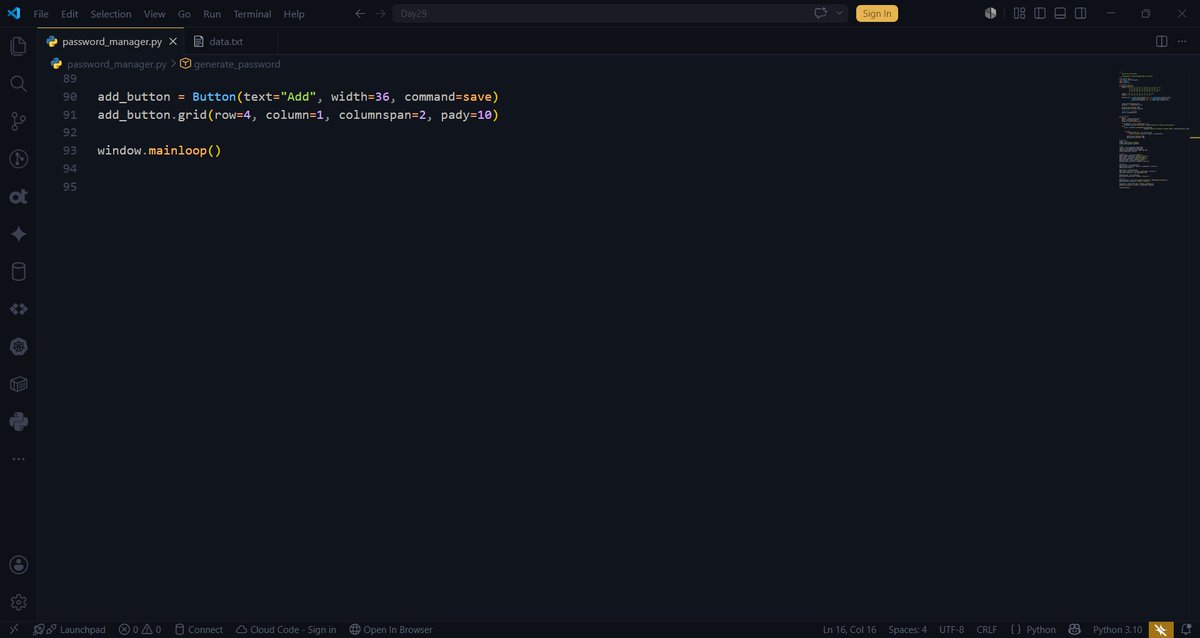Open the Go menu
This screenshot has height=638, width=1200.
point(184,14)
